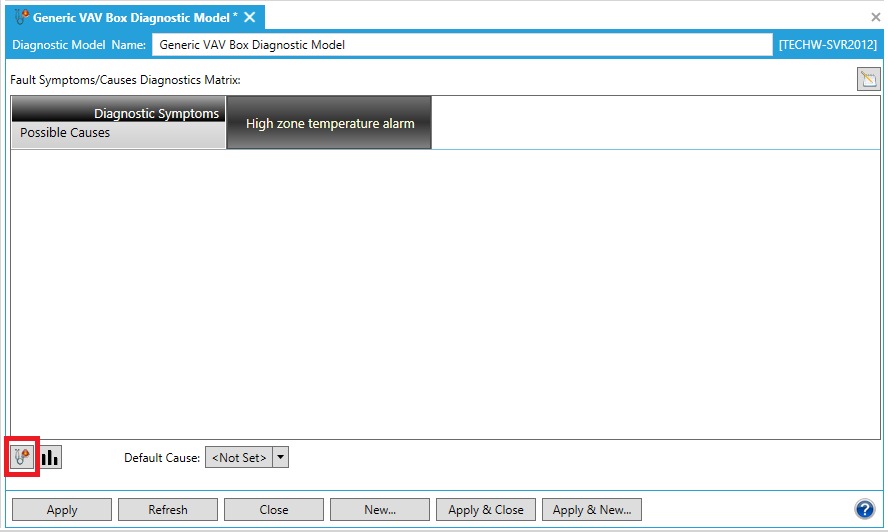
Task: Close the panel using the gray X
Action: click(876, 17)
